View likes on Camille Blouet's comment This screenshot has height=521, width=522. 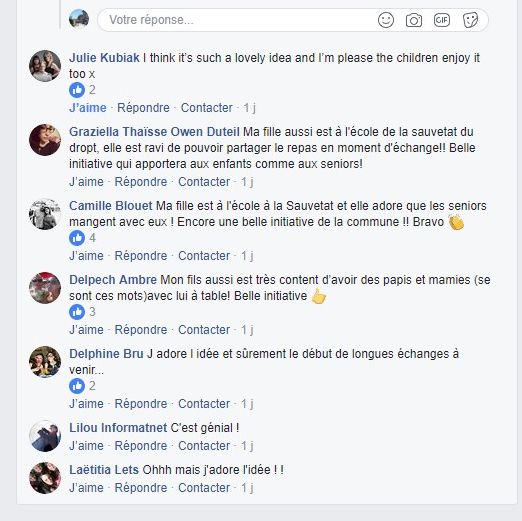click(82, 238)
